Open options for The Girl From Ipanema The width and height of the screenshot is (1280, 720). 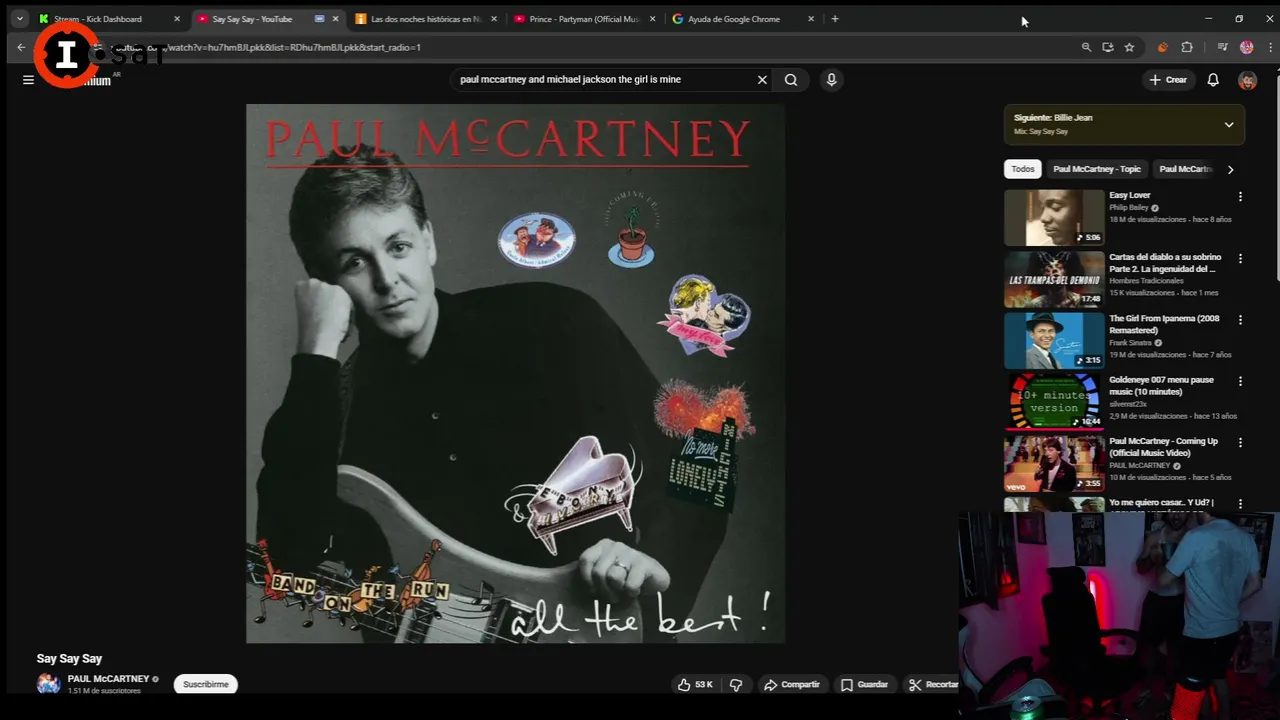1240,320
